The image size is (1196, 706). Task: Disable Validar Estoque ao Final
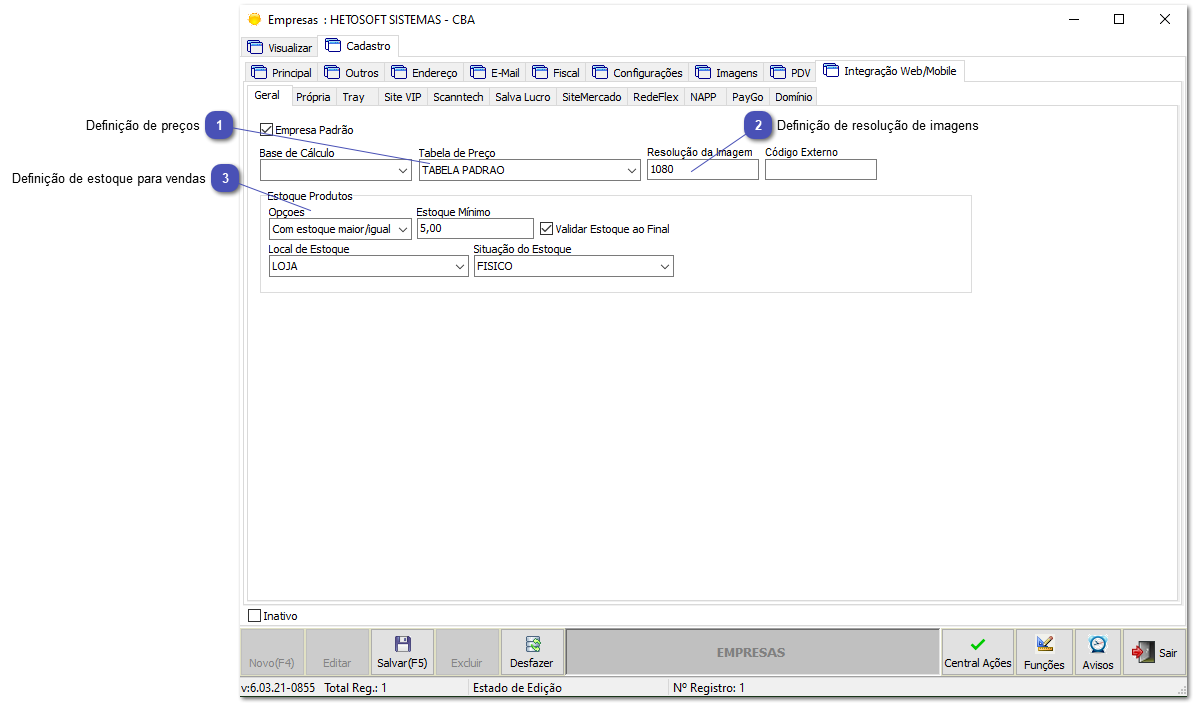pos(546,228)
